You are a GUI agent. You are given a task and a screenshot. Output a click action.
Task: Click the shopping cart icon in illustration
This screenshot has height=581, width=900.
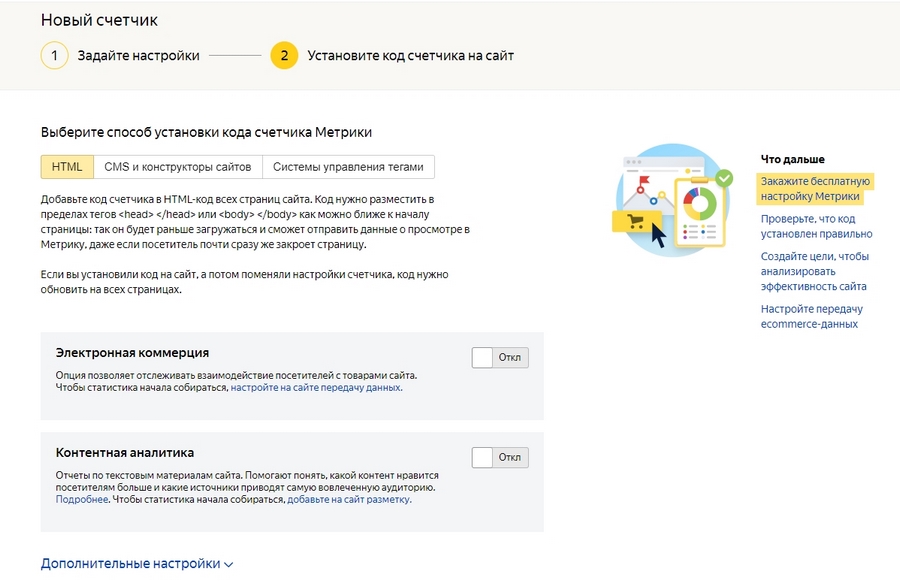pyautogui.click(x=636, y=221)
